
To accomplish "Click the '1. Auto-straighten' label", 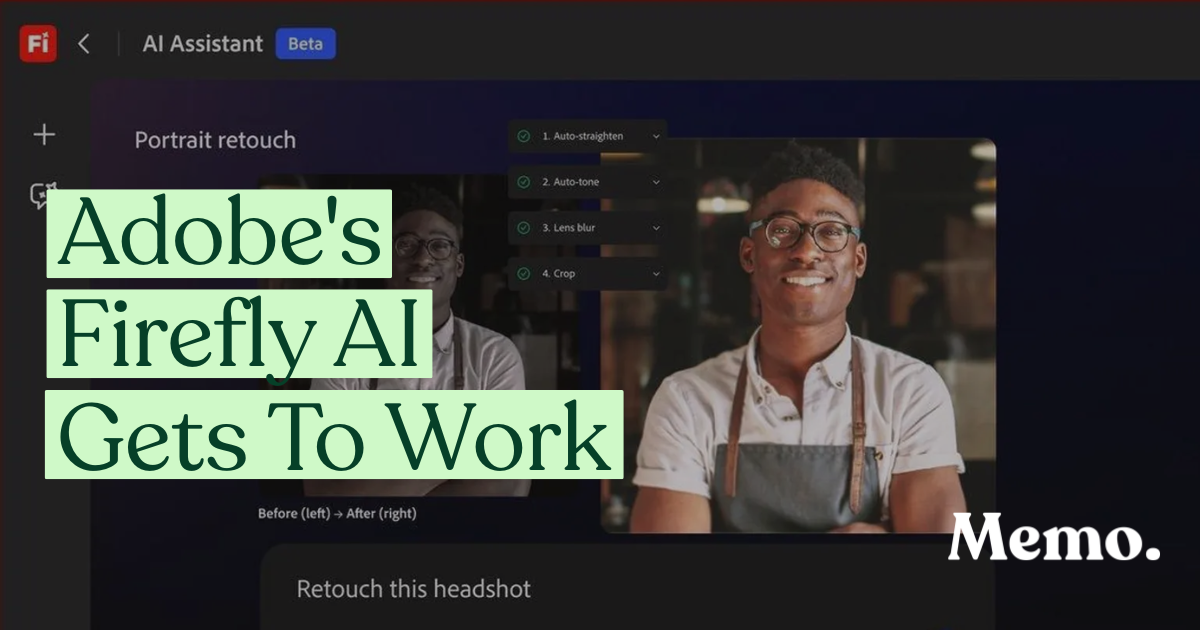I will tap(583, 136).
